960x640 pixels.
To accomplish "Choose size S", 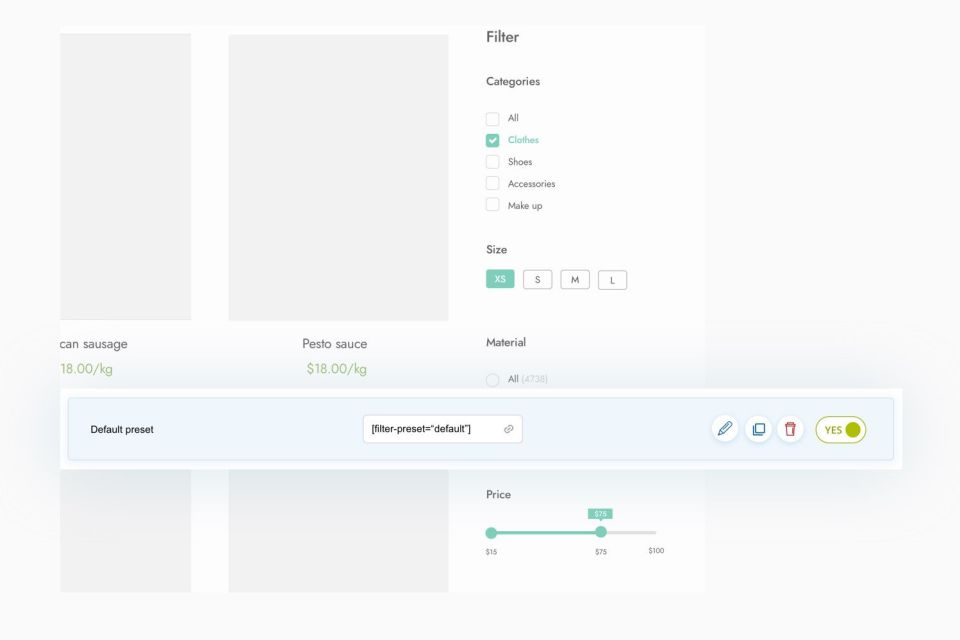I will click(x=537, y=280).
